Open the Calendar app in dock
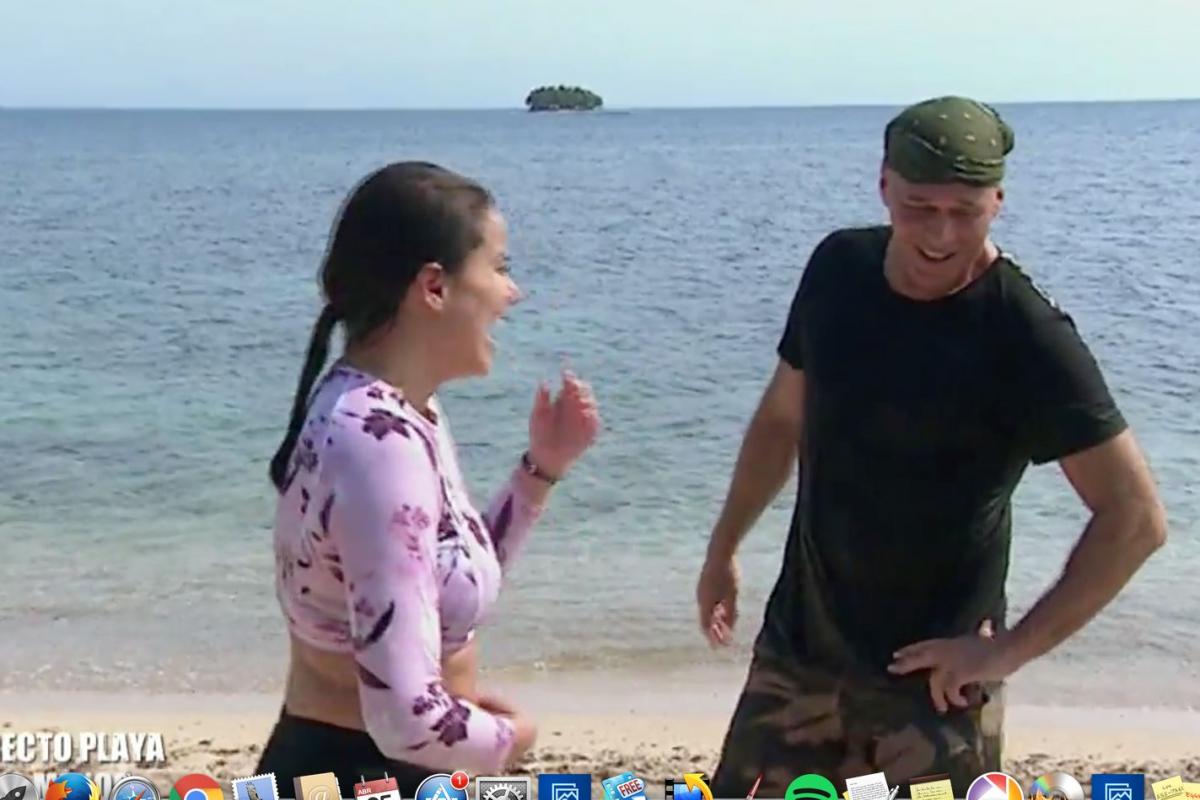The image size is (1200, 800). point(377,790)
